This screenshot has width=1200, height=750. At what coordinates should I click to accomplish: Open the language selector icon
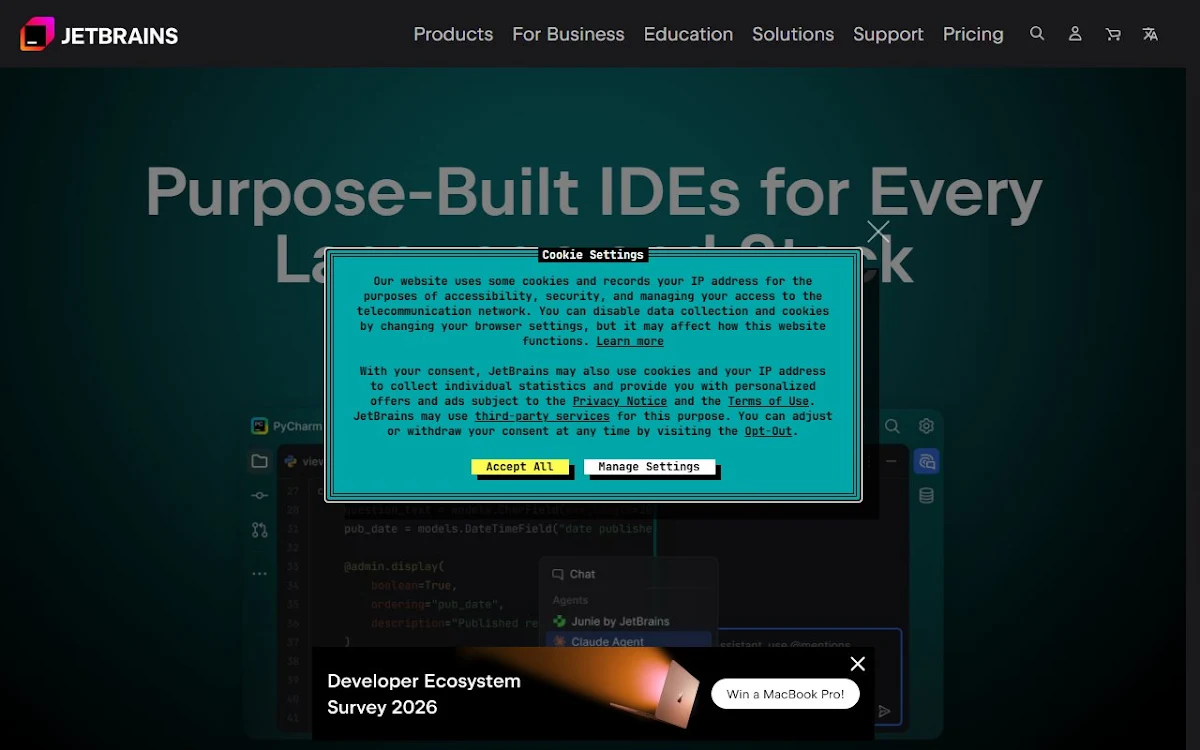click(1151, 34)
